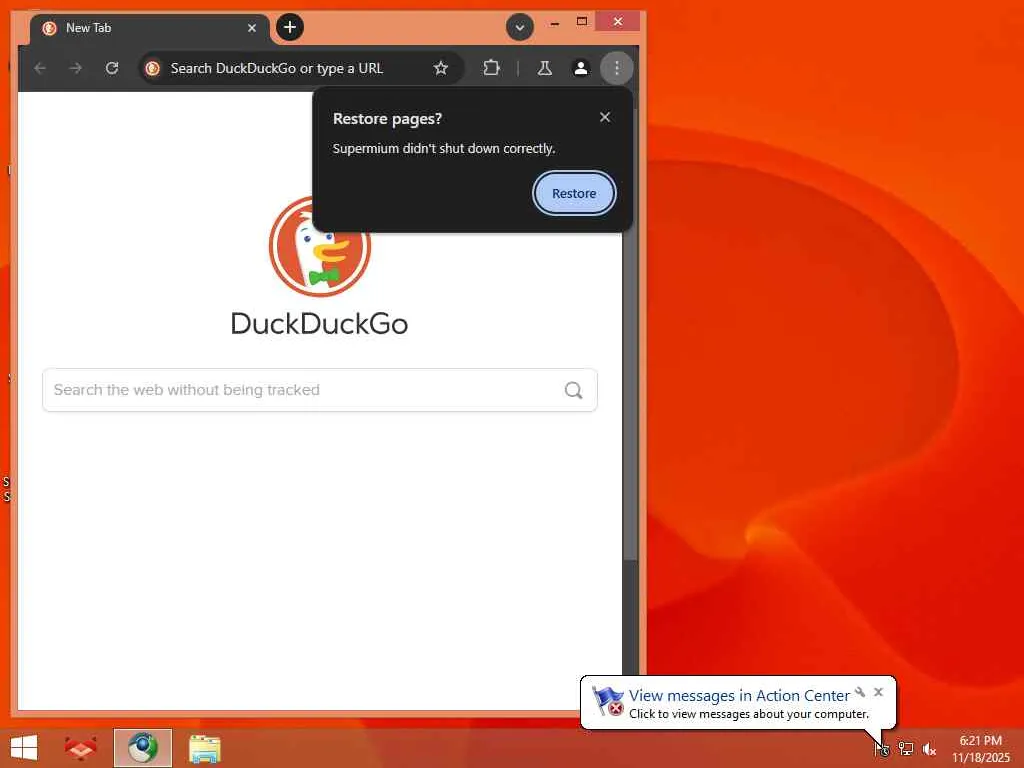This screenshot has width=1024, height=768.
Task: Click the Action Center flag tray icon
Action: pyautogui.click(x=882, y=748)
